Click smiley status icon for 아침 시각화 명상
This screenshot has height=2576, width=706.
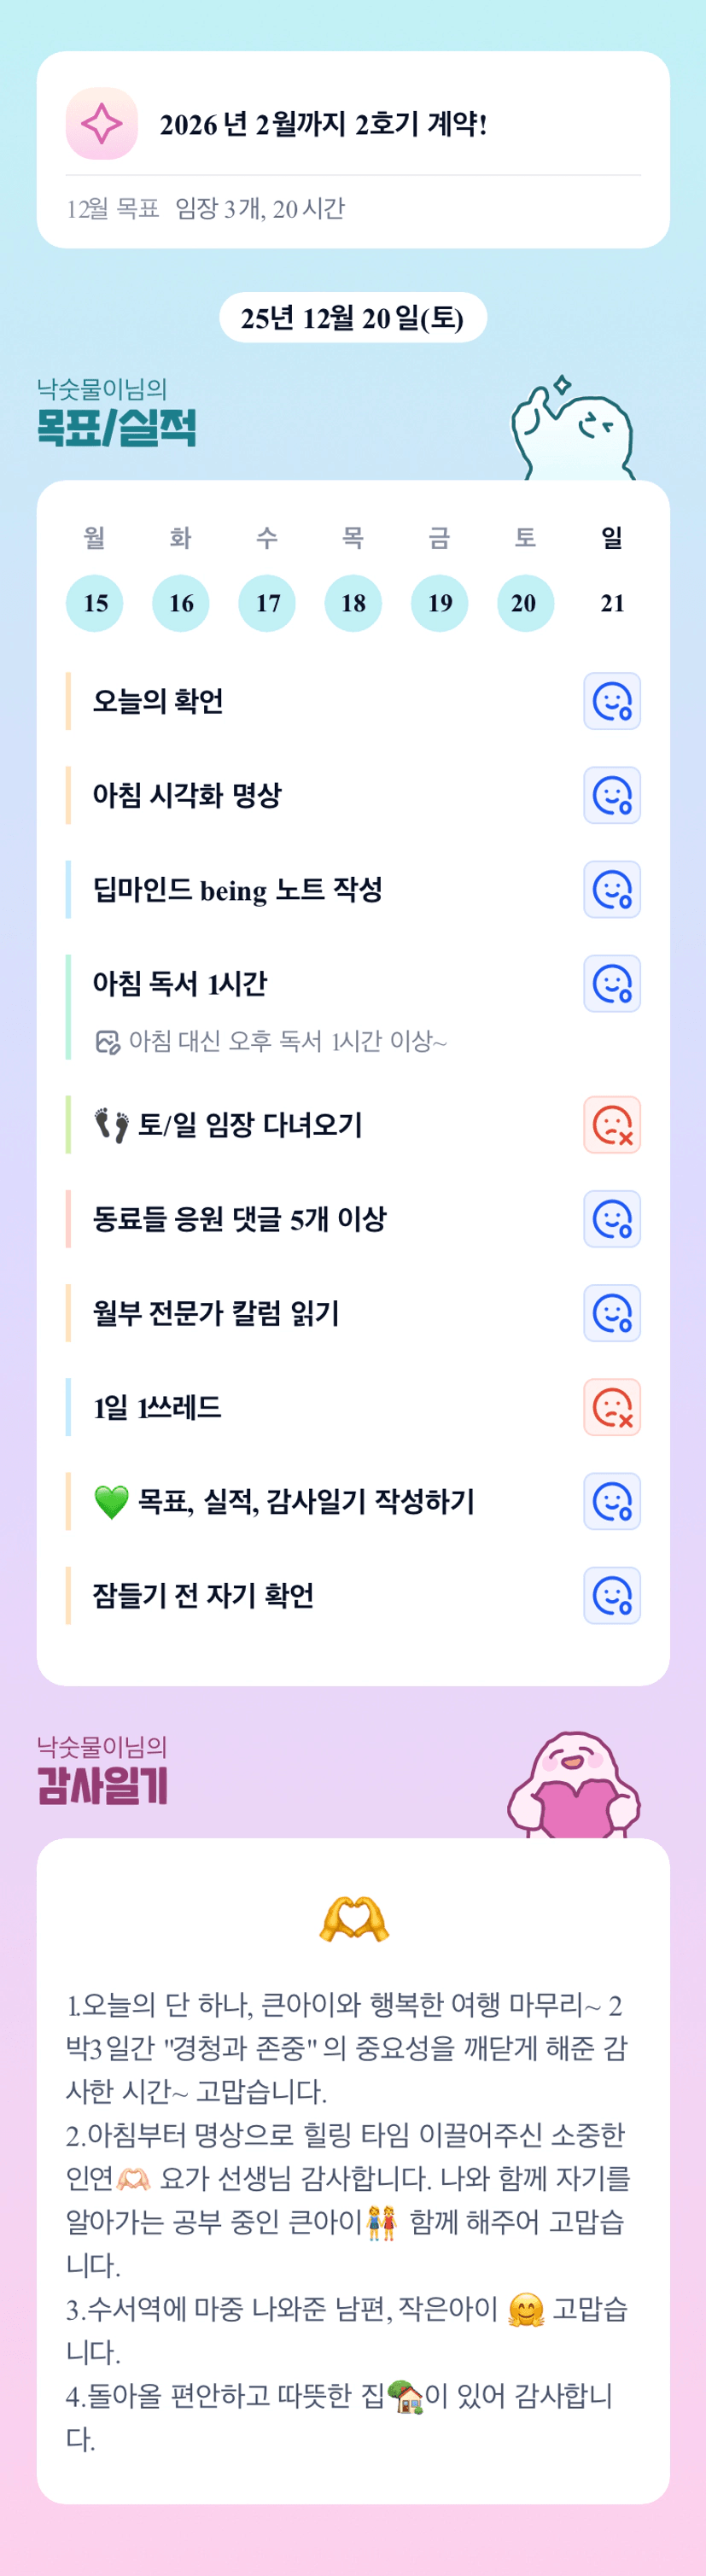(611, 795)
